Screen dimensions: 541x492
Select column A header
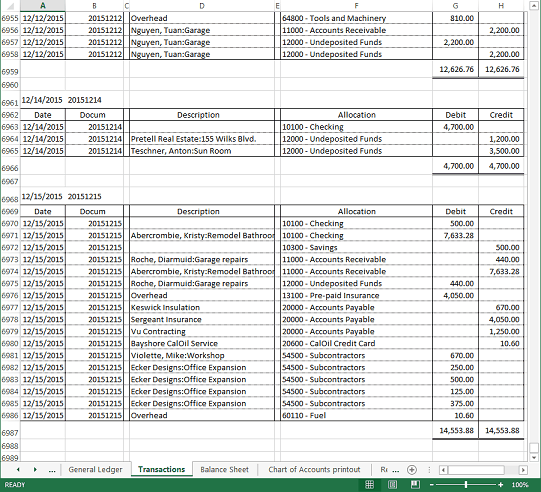point(43,6)
